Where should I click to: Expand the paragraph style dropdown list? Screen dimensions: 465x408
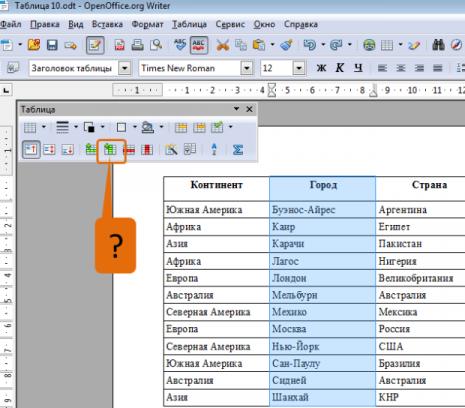(x=125, y=68)
